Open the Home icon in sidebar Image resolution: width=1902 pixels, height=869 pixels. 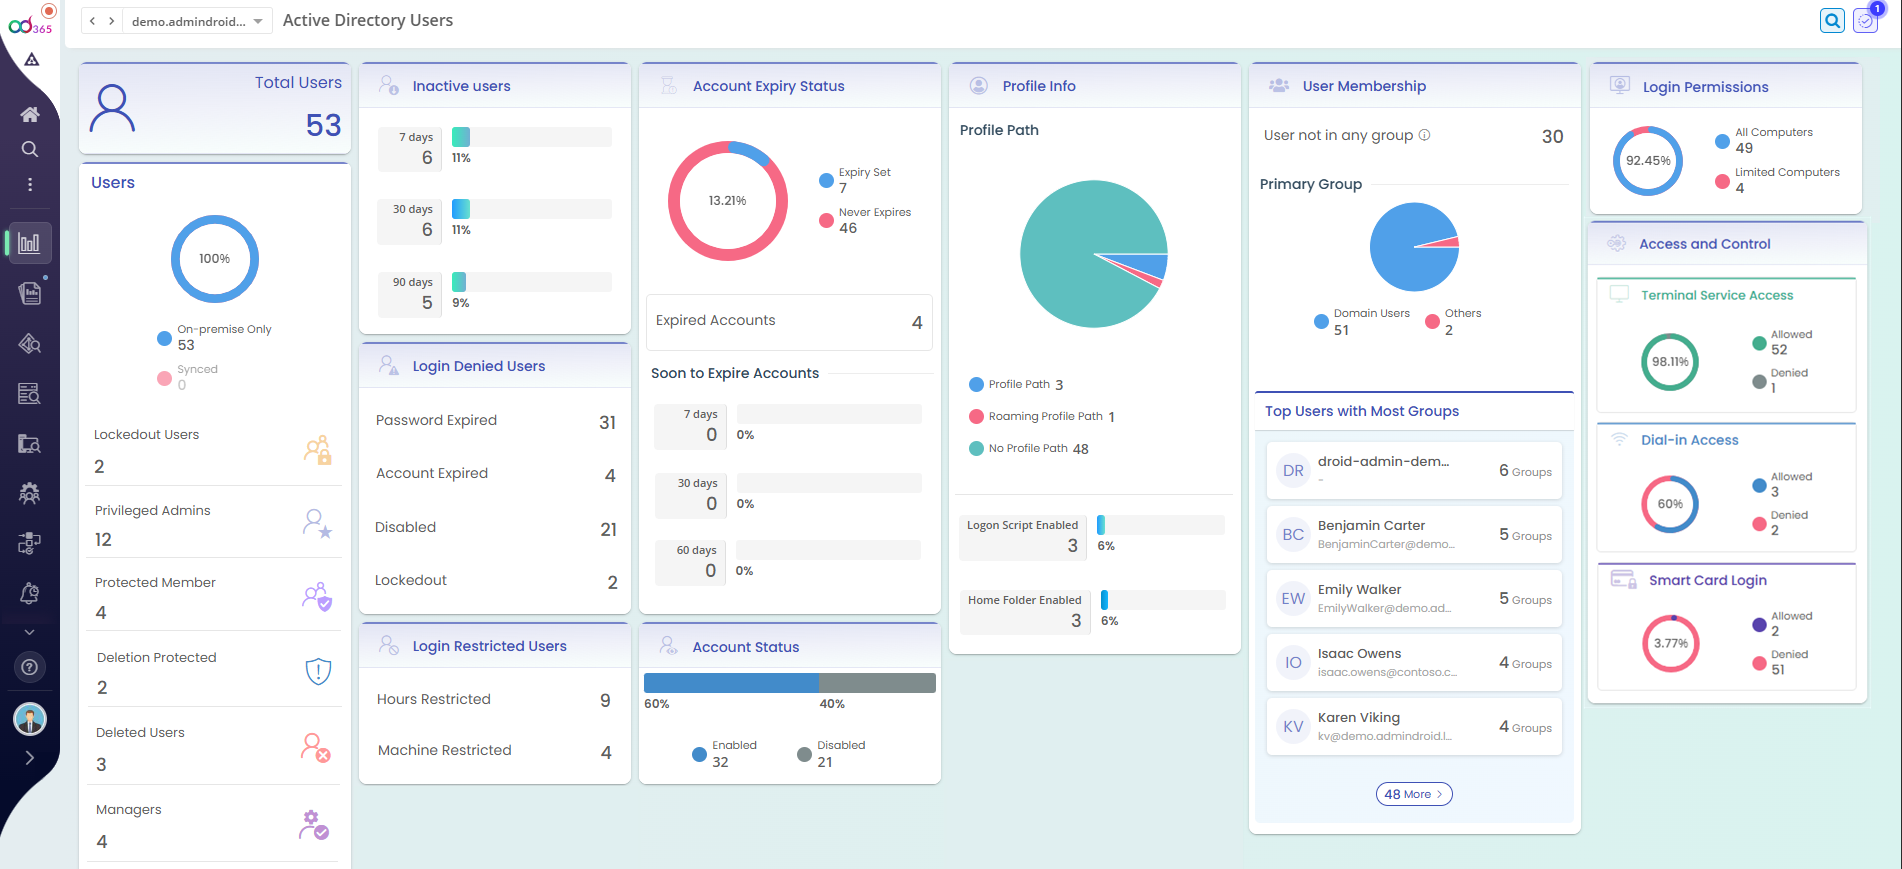[x=30, y=114]
